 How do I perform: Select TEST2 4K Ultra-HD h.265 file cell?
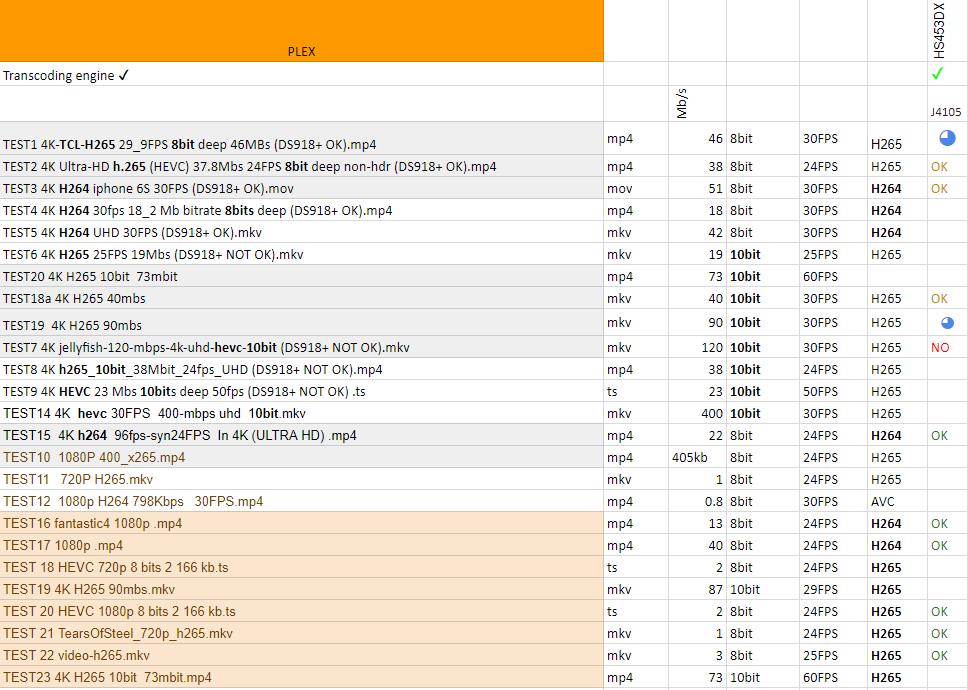tap(301, 166)
